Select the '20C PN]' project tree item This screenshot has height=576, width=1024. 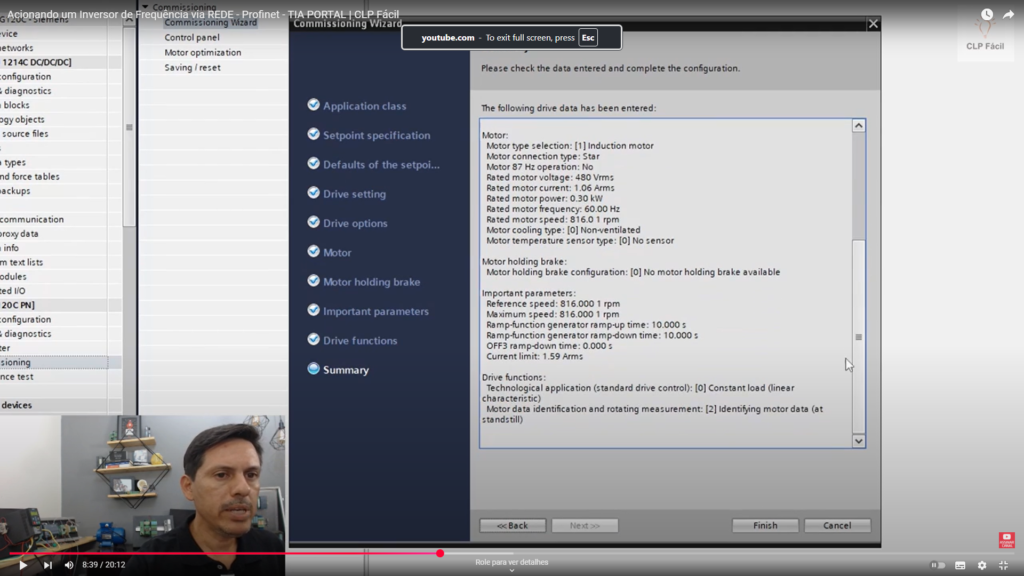(x=18, y=305)
